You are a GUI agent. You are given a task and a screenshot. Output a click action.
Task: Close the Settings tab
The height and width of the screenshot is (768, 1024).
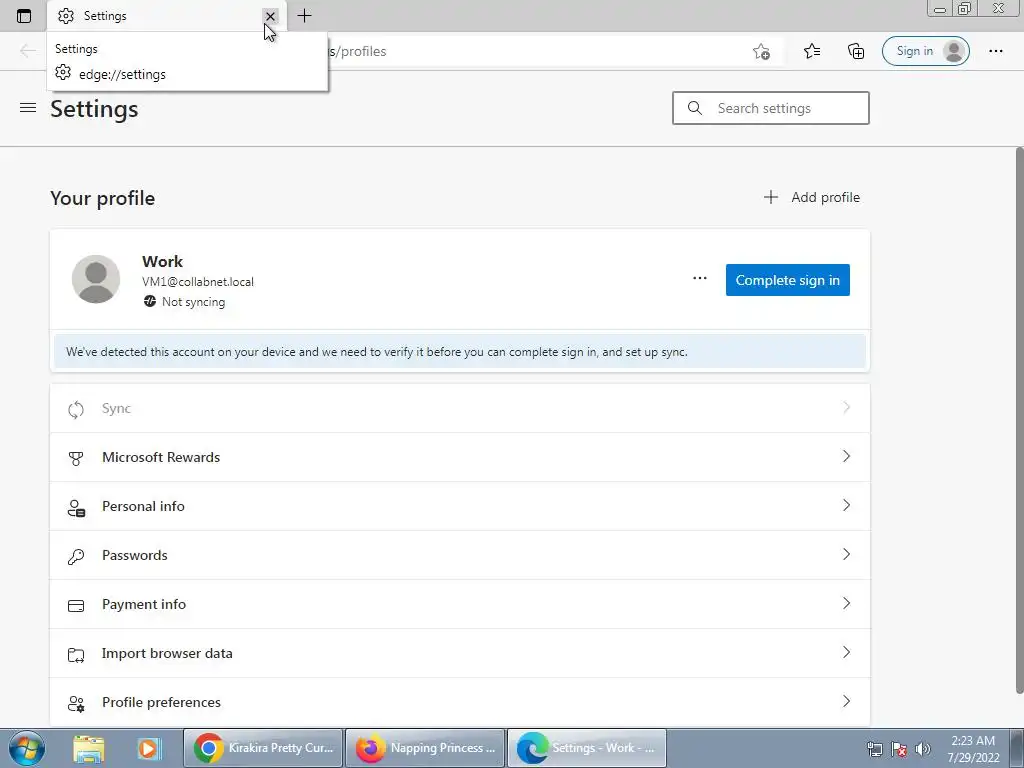point(270,16)
